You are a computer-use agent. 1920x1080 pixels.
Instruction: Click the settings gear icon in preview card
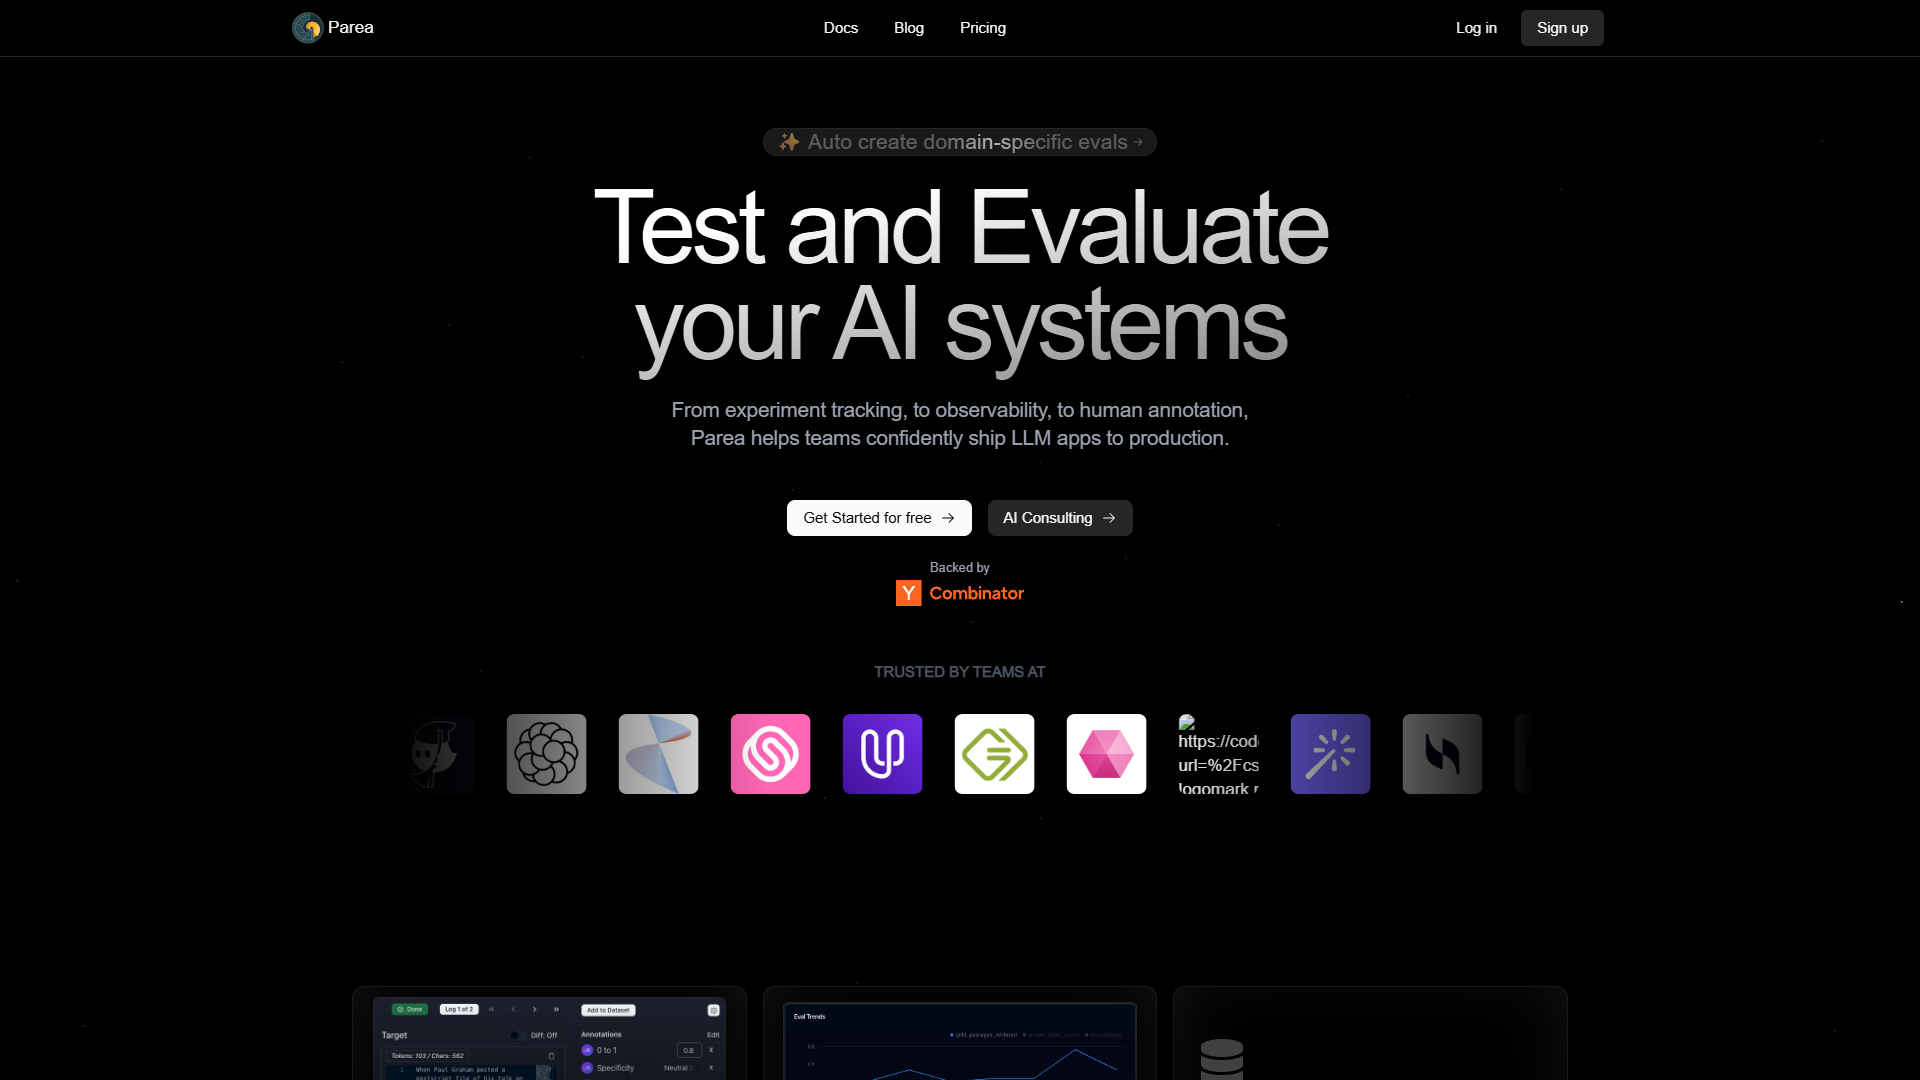(x=713, y=1010)
